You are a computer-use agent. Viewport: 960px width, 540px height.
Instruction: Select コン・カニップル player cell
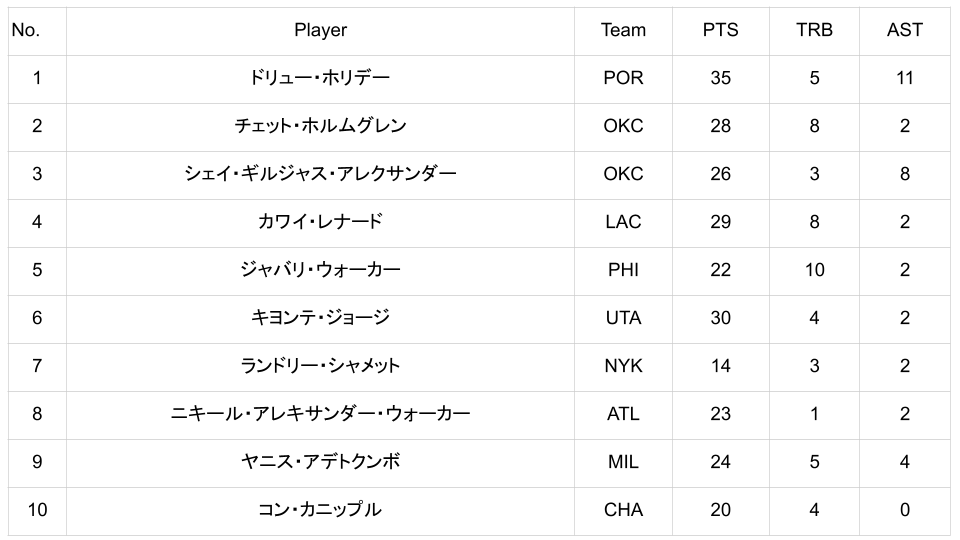[320, 510]
